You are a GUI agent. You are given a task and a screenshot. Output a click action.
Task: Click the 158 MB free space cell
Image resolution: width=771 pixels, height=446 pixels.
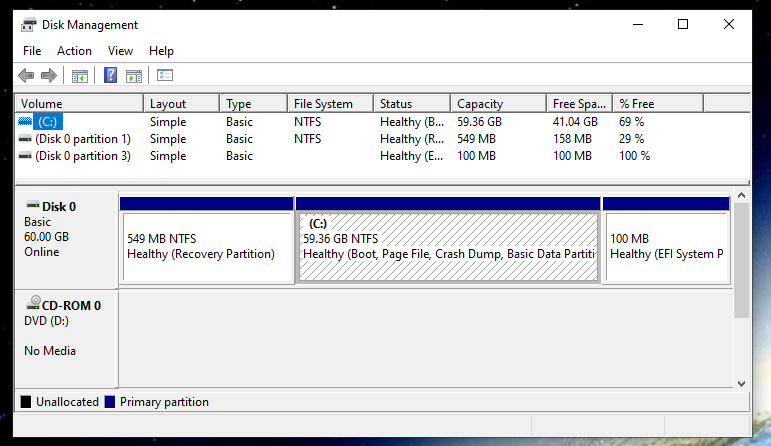point(572,139)
